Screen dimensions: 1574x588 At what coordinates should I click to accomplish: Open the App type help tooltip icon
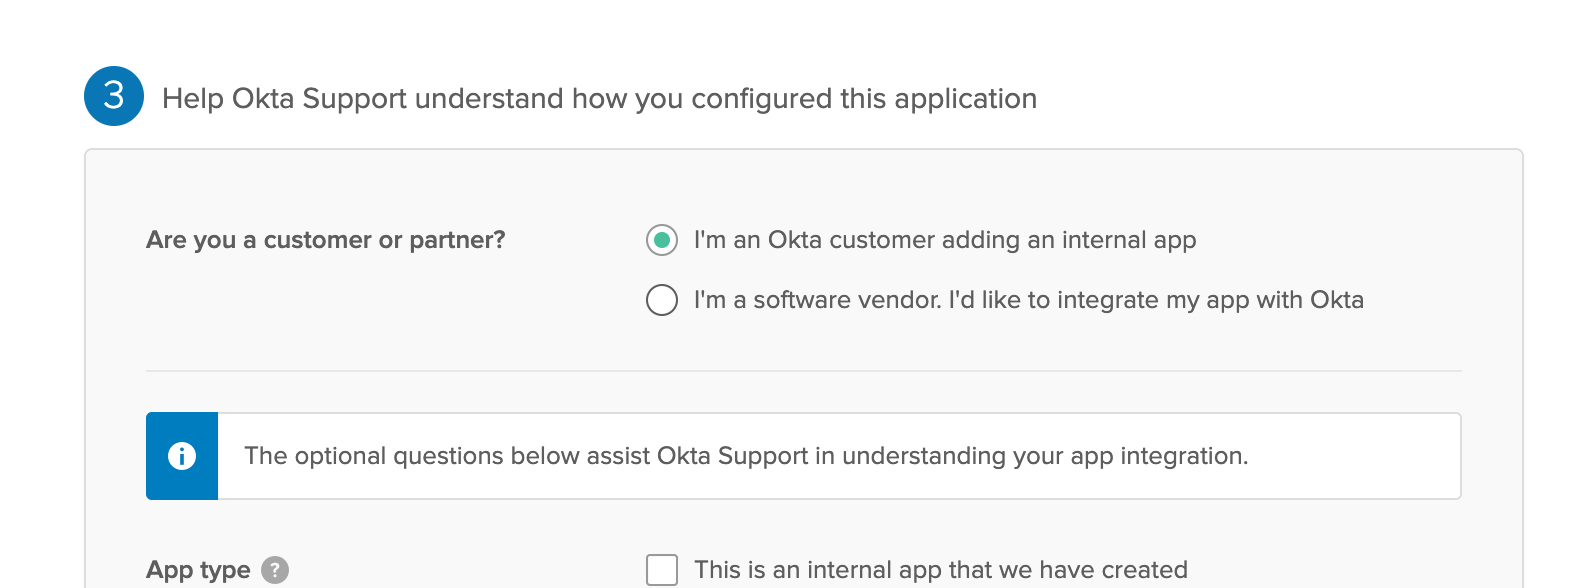(x=275, y=570)
